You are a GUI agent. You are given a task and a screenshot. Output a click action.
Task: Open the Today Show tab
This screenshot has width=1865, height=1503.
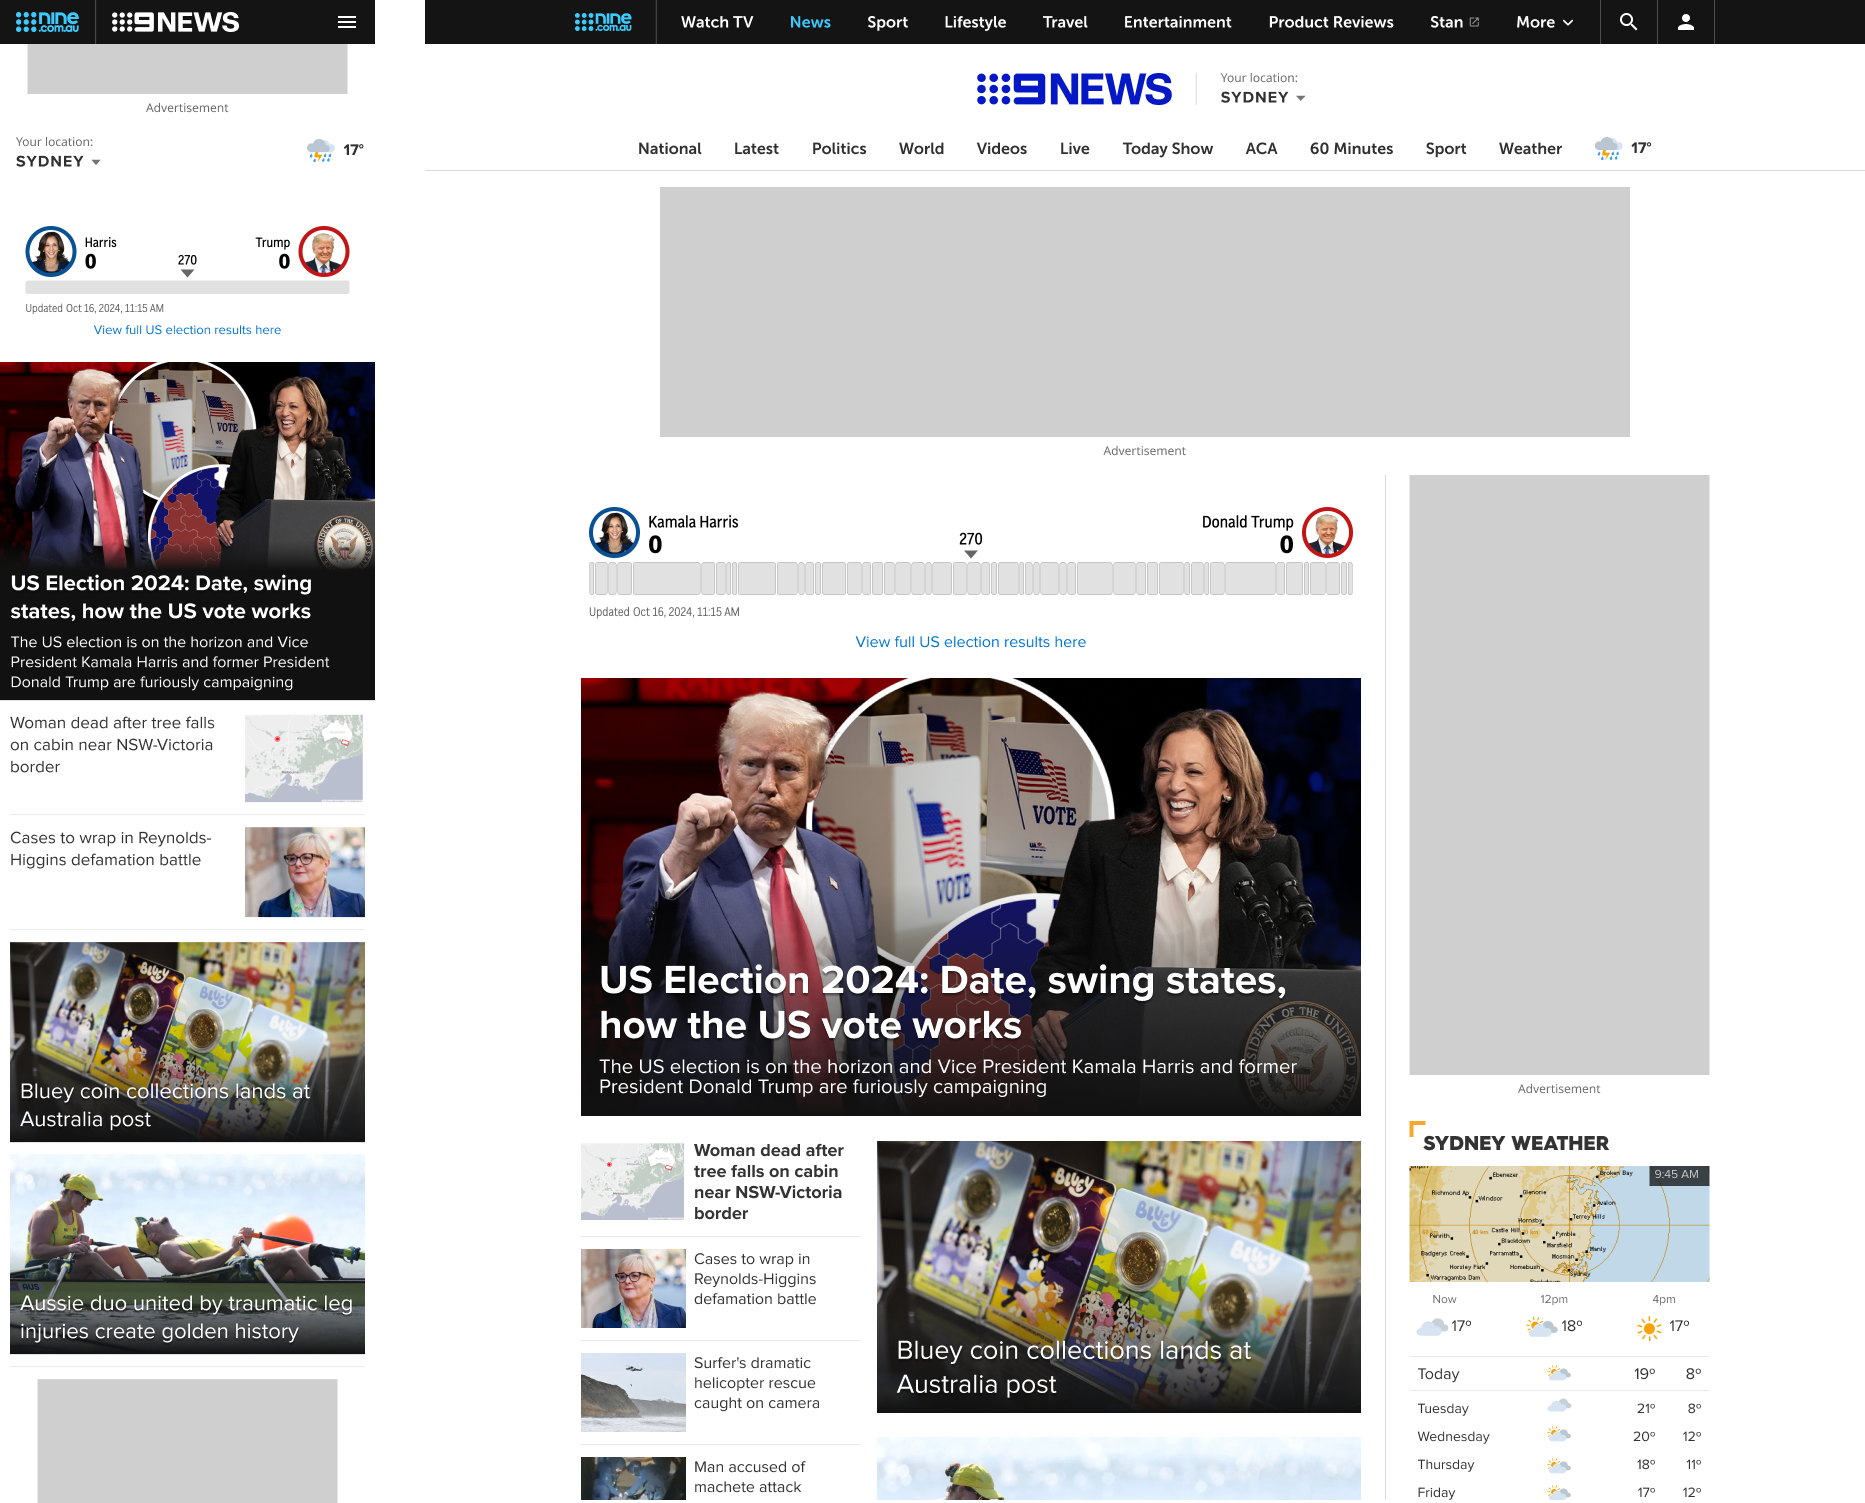point(1168,148)
